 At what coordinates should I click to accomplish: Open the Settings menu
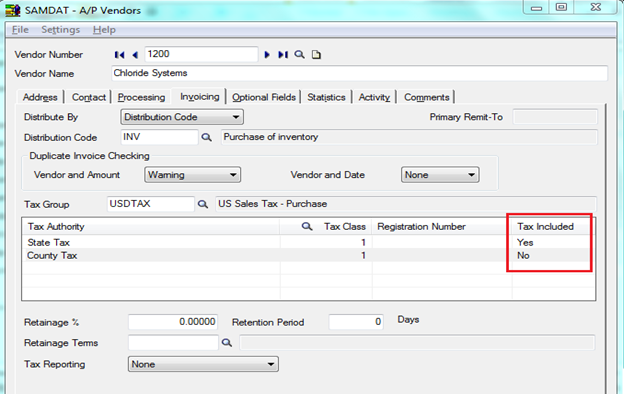click(x=60, y=30)
